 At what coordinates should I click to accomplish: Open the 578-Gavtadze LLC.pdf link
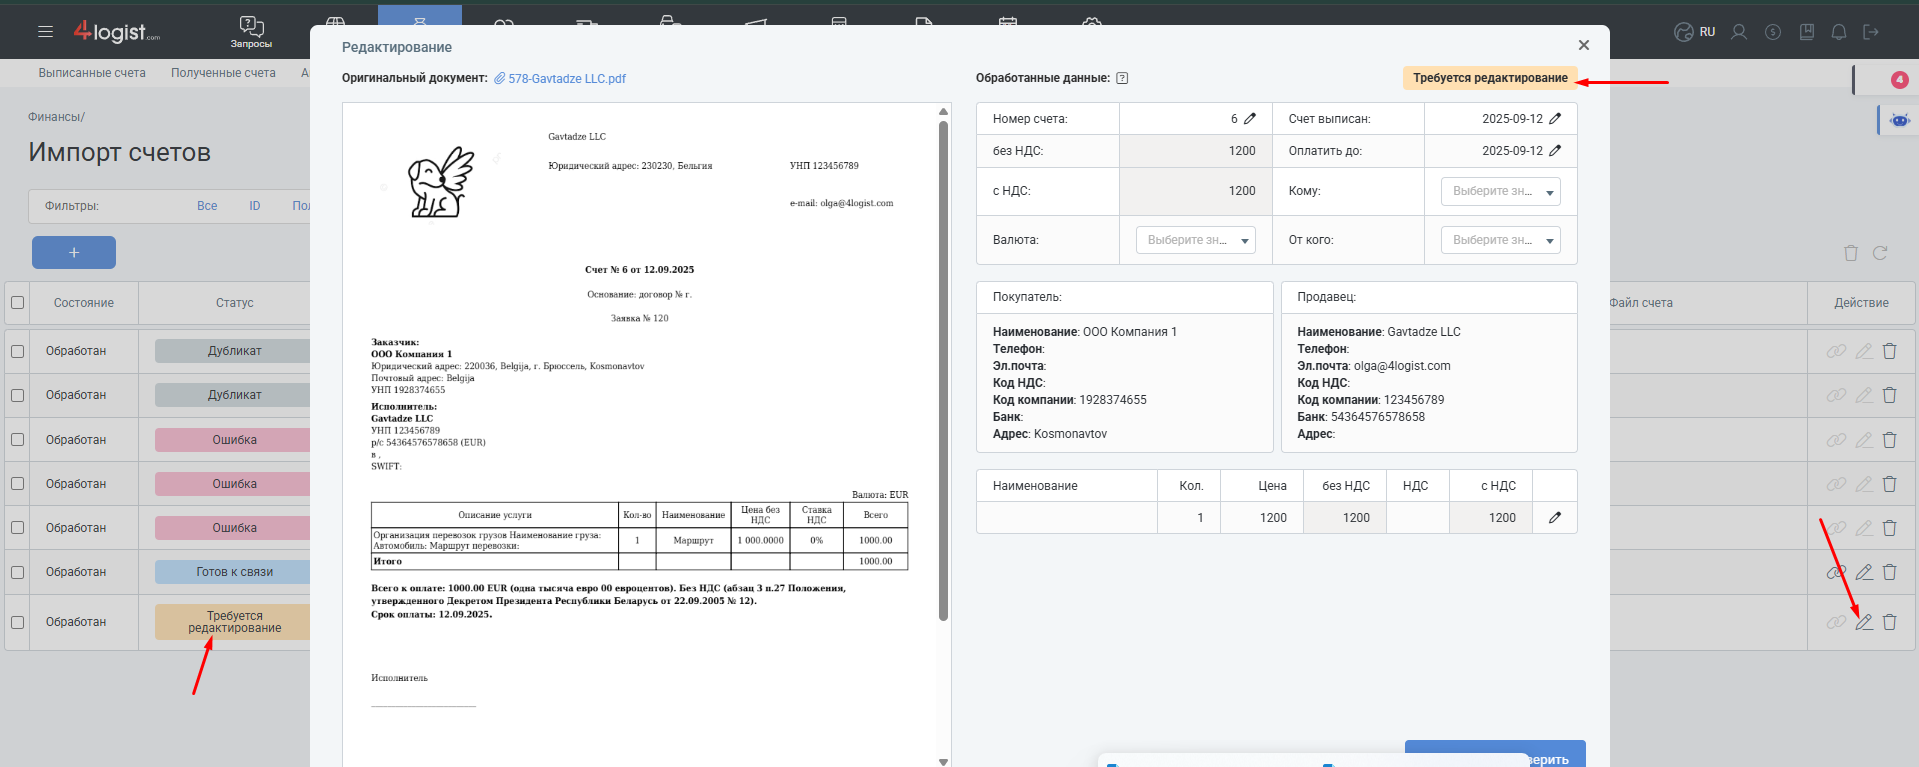(566, 79)
